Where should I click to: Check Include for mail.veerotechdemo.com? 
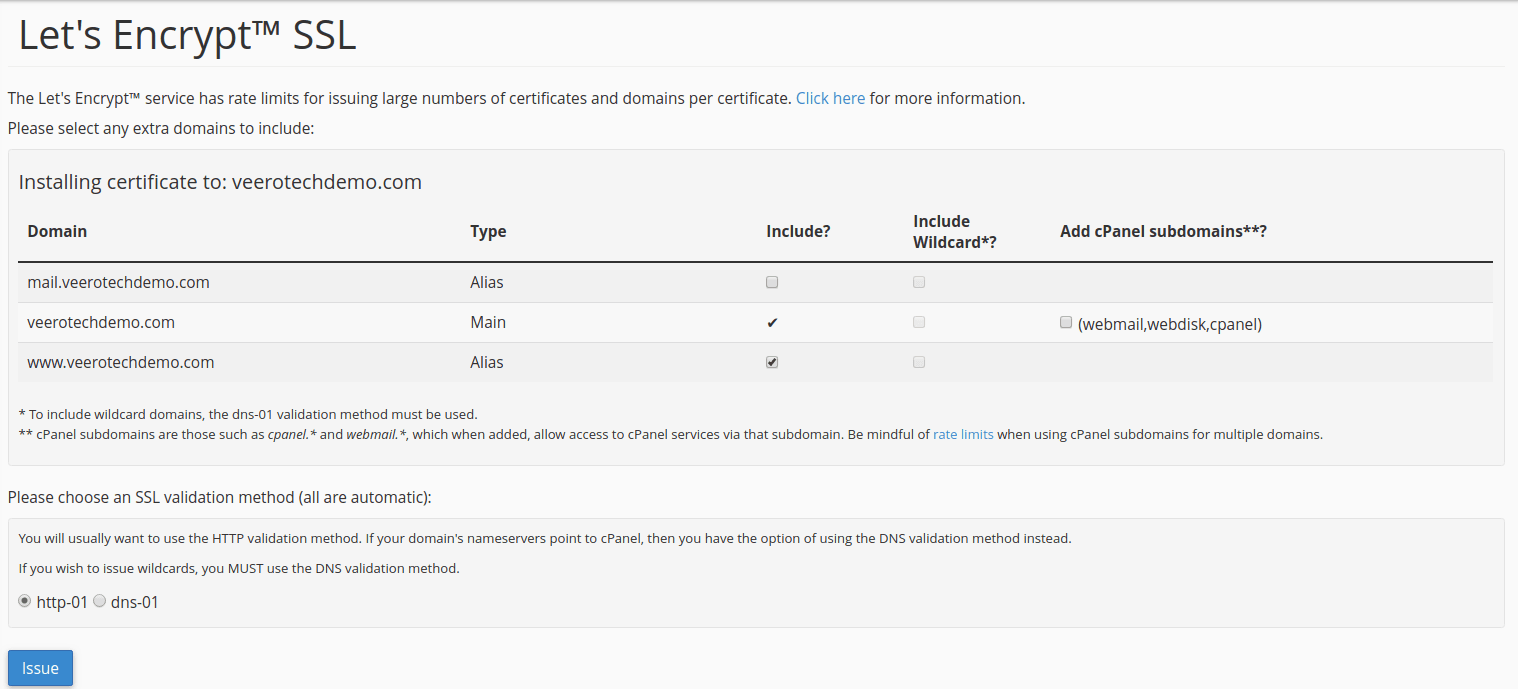pos(772,282)
